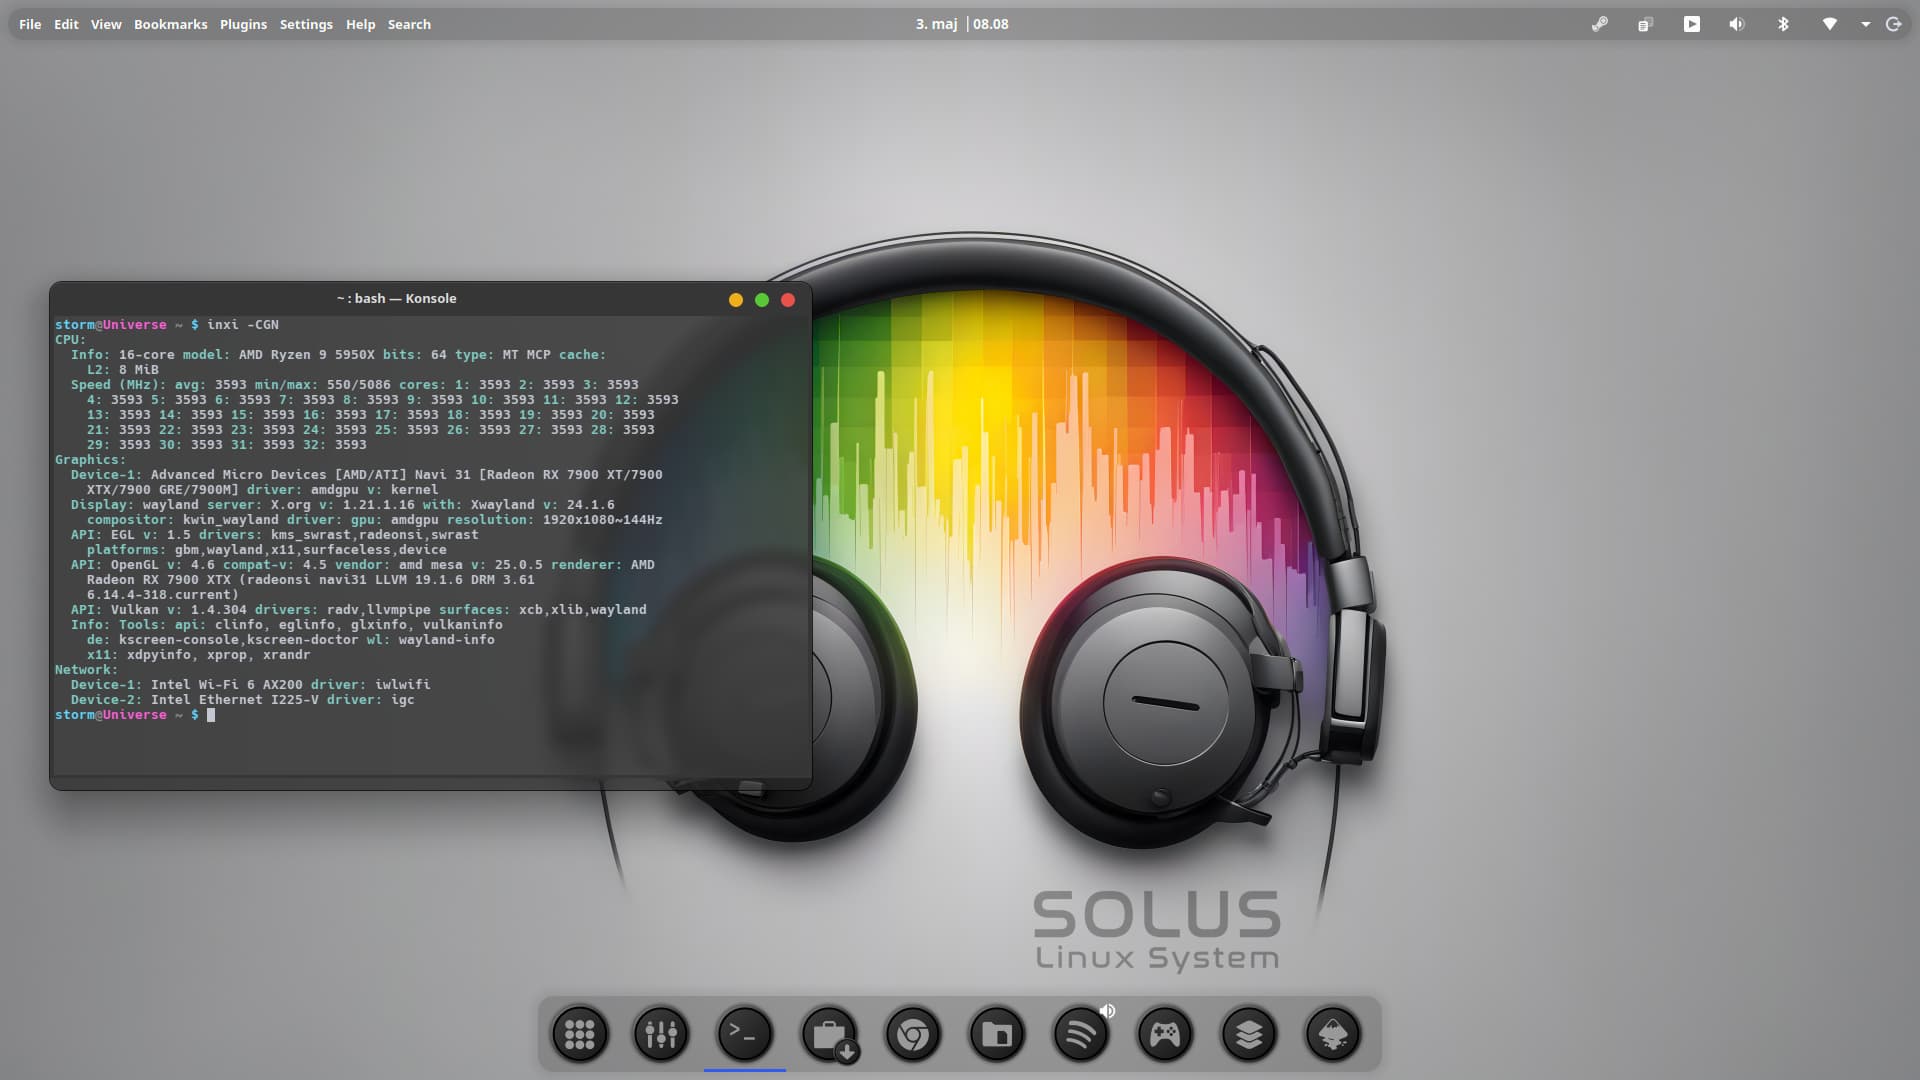Open the File menu
Screen dimensions: 1920x1080
point(30,24)
